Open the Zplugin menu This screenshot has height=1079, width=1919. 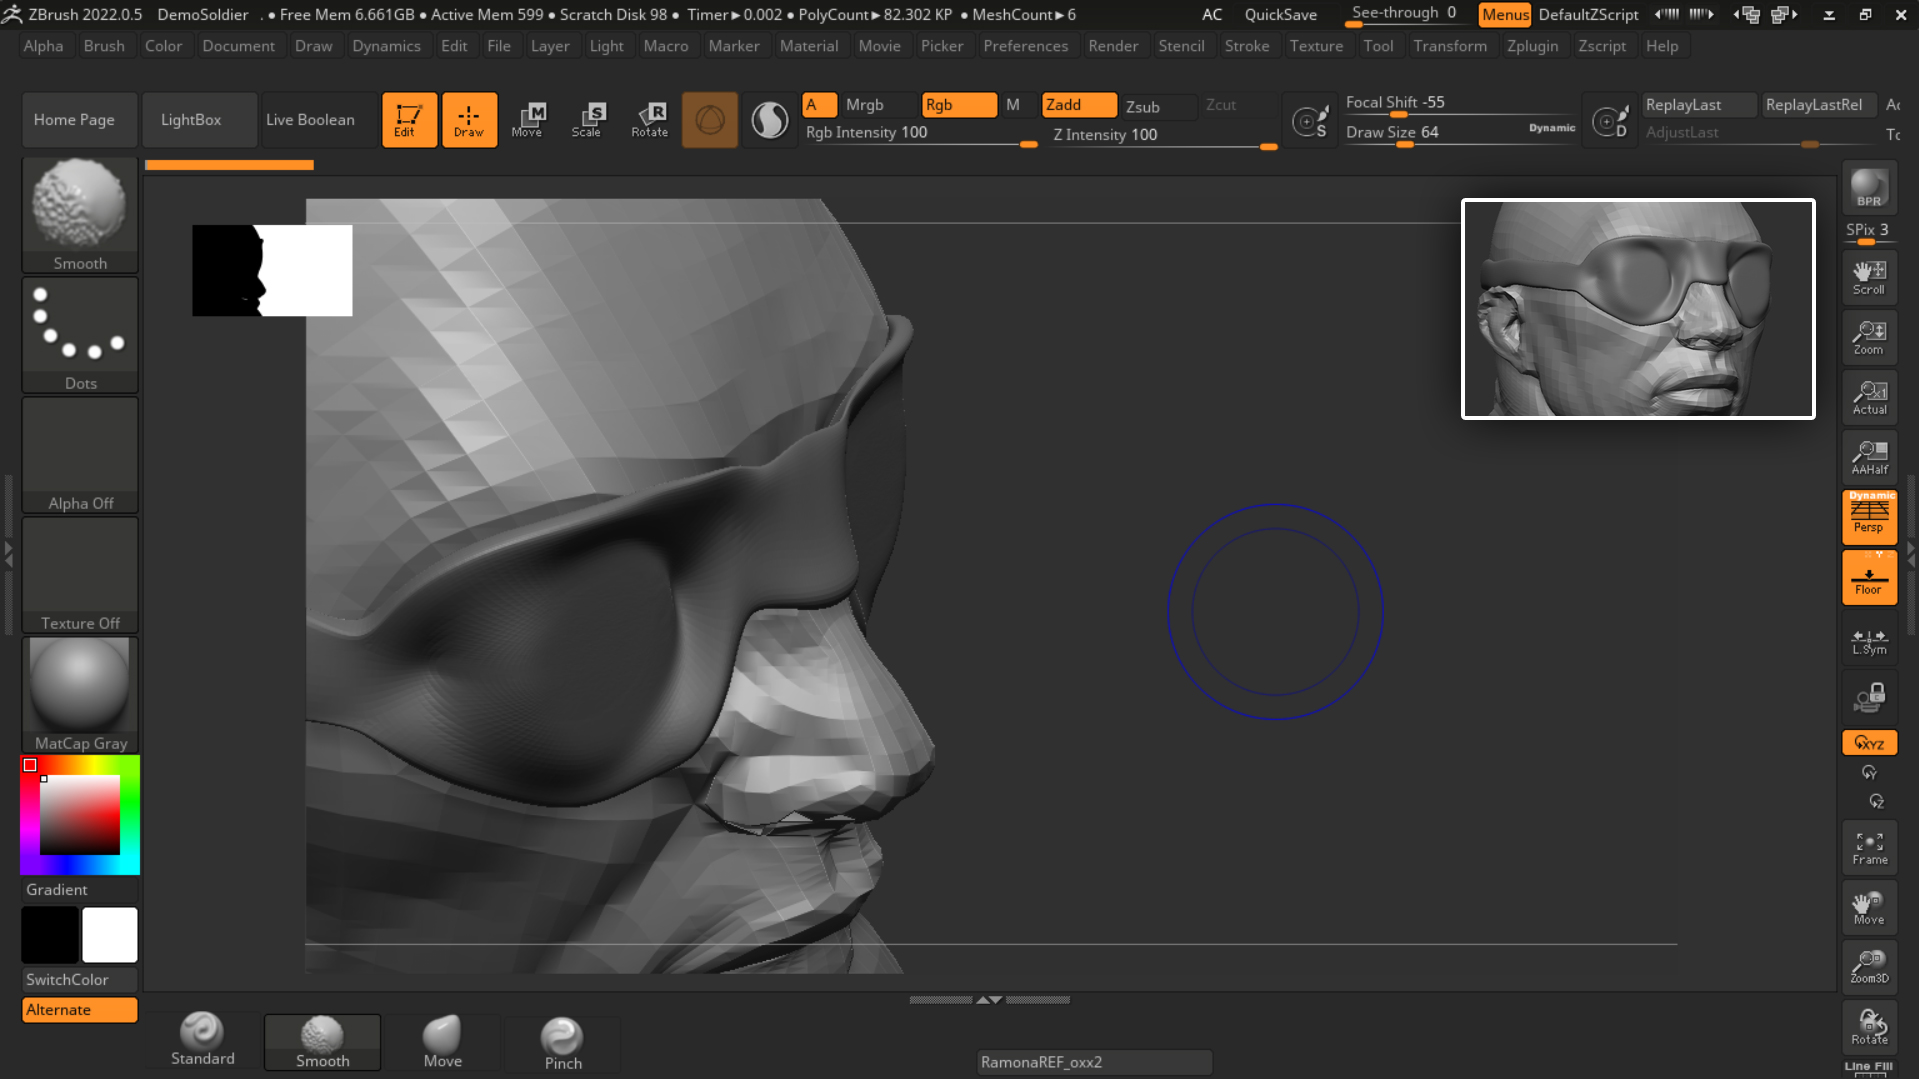pos(1532,46)
